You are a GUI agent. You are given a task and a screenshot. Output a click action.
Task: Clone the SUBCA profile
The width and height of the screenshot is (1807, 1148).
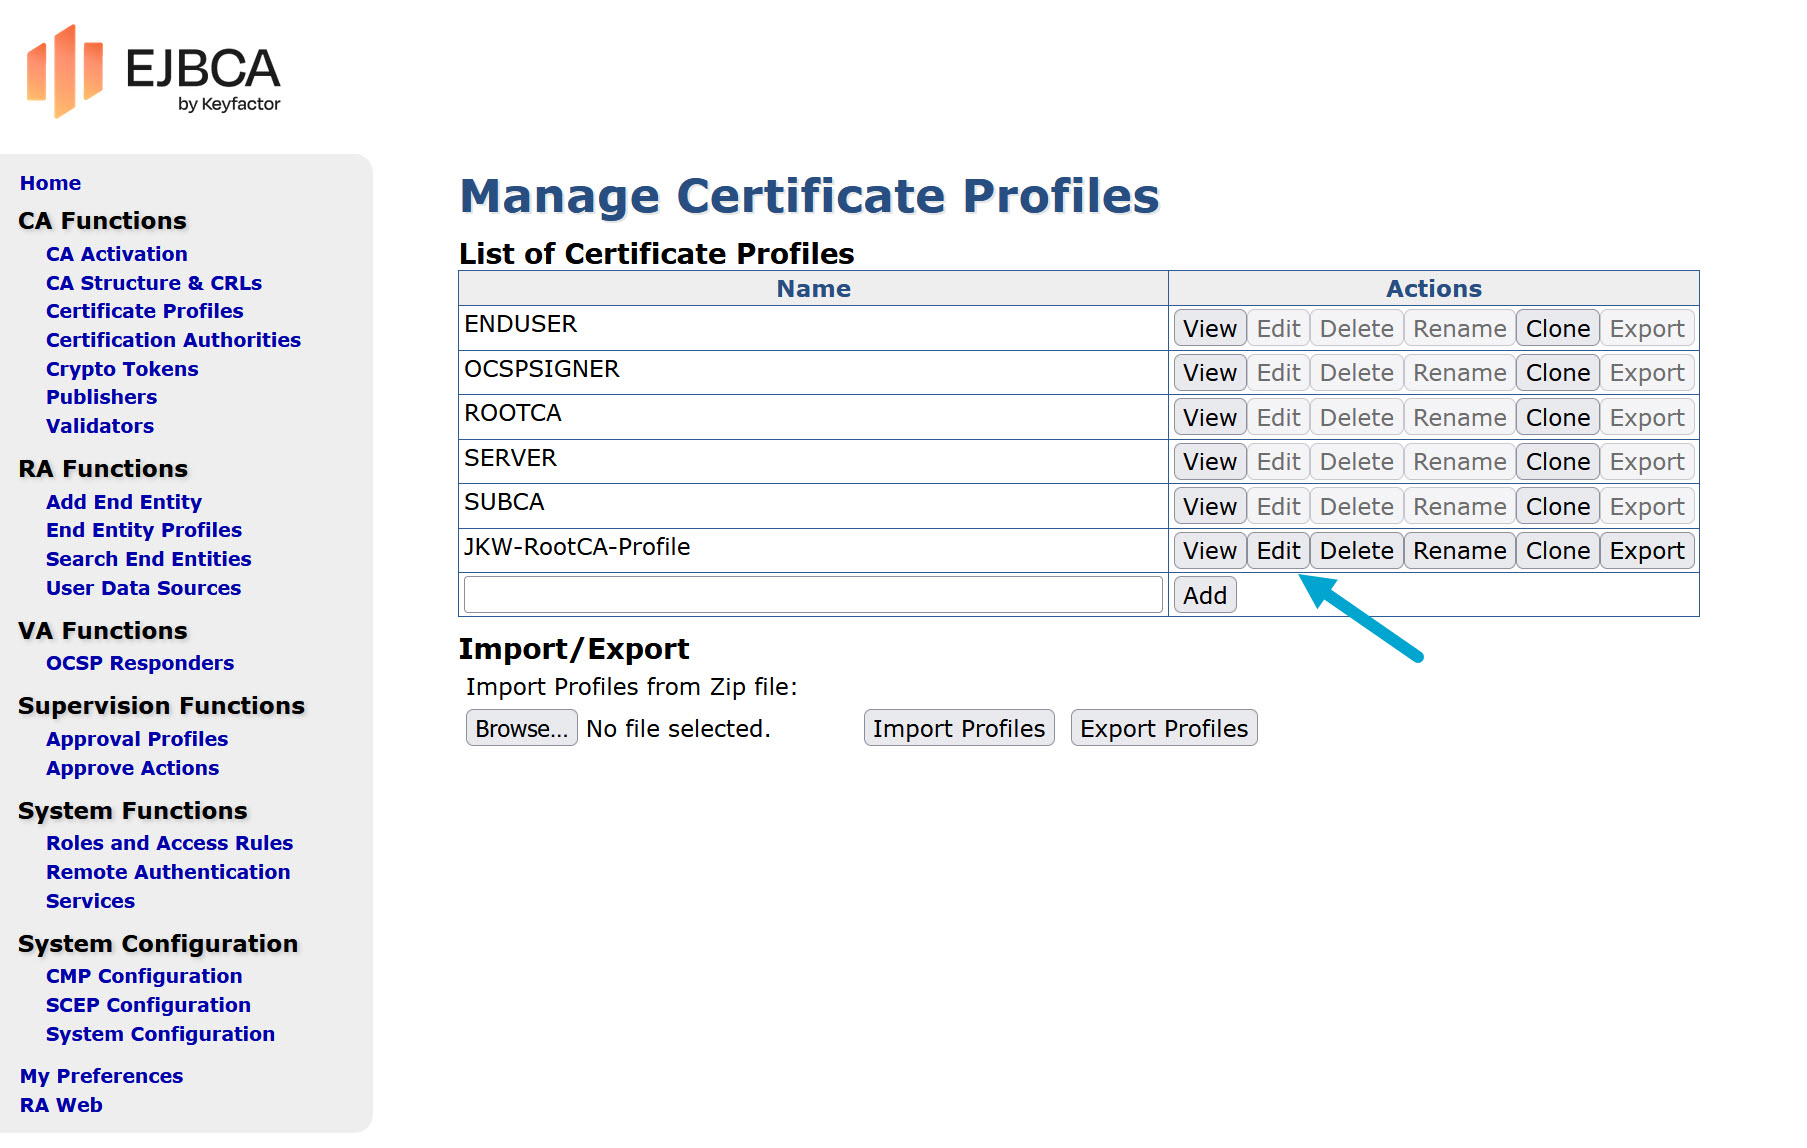coord(1557,506)
